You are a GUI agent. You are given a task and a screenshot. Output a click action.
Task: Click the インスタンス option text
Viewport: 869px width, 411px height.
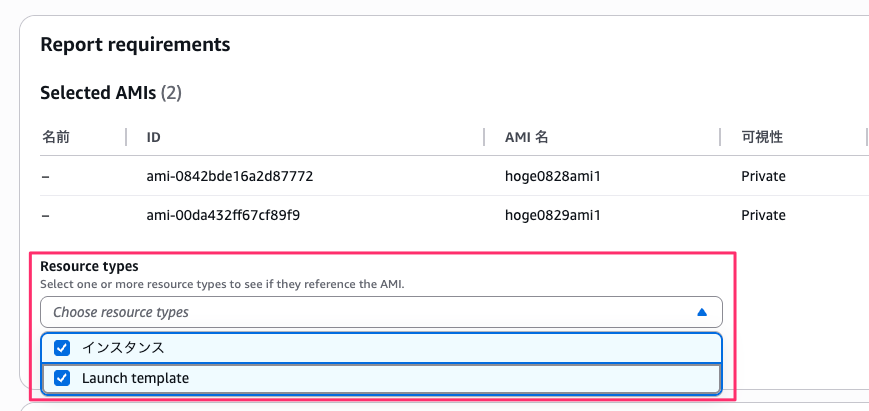(123, 348)
